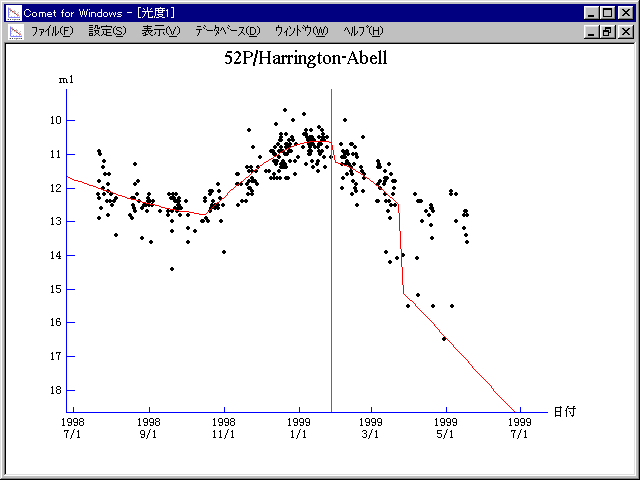Close the Comet for Windows application

[x=626, y=13]
